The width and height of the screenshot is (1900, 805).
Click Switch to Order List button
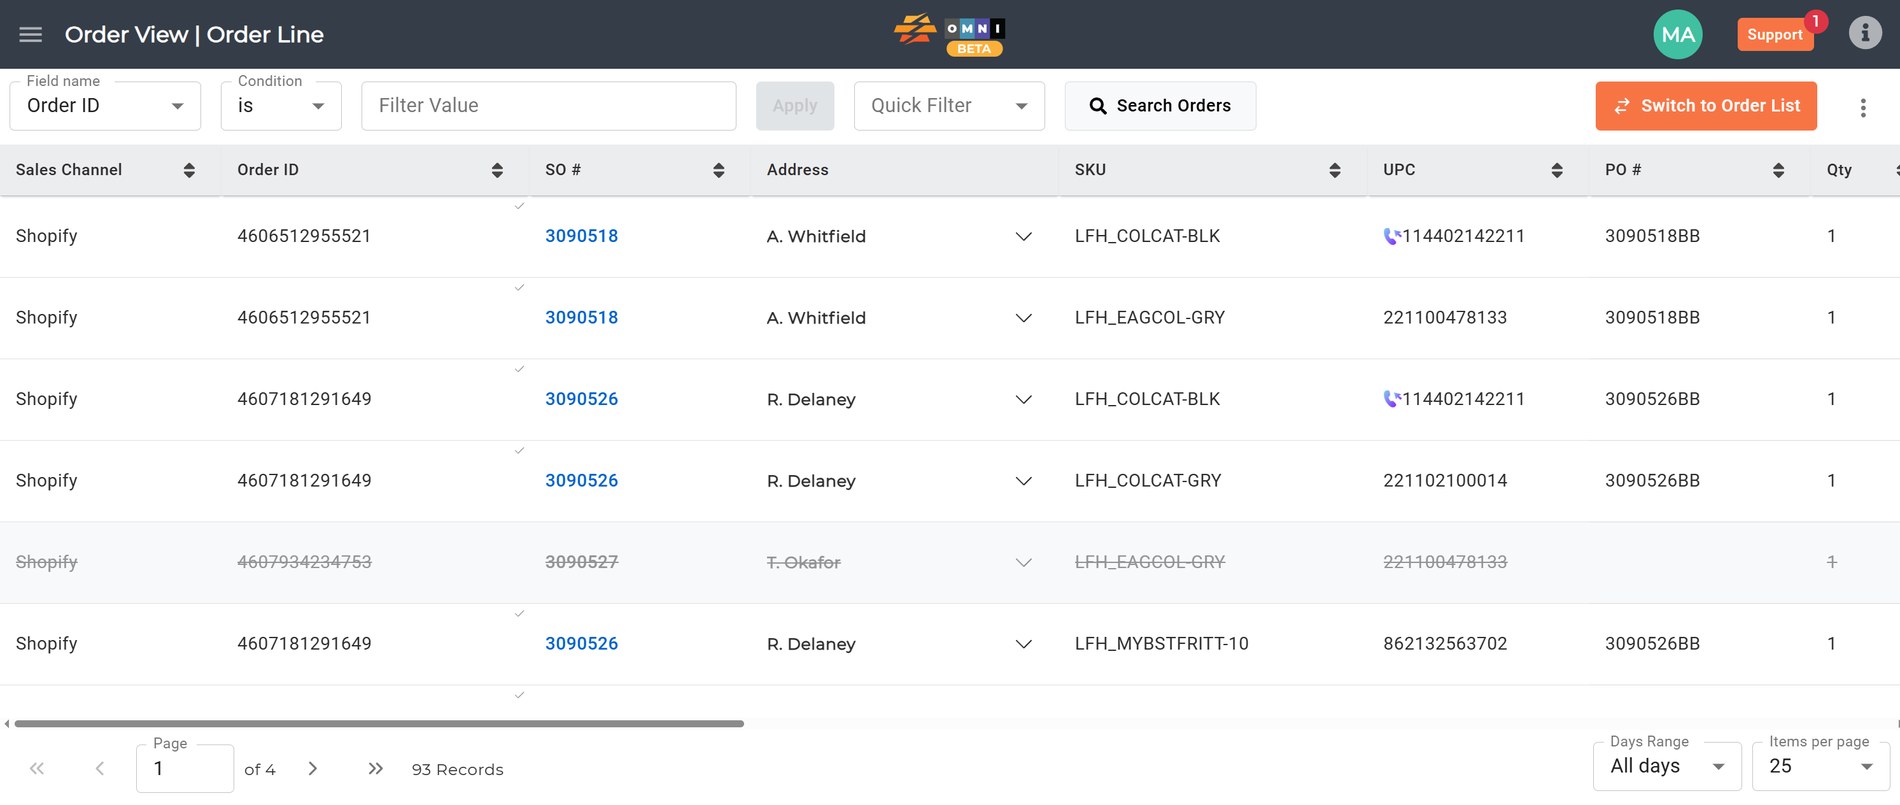[1706, 106]
